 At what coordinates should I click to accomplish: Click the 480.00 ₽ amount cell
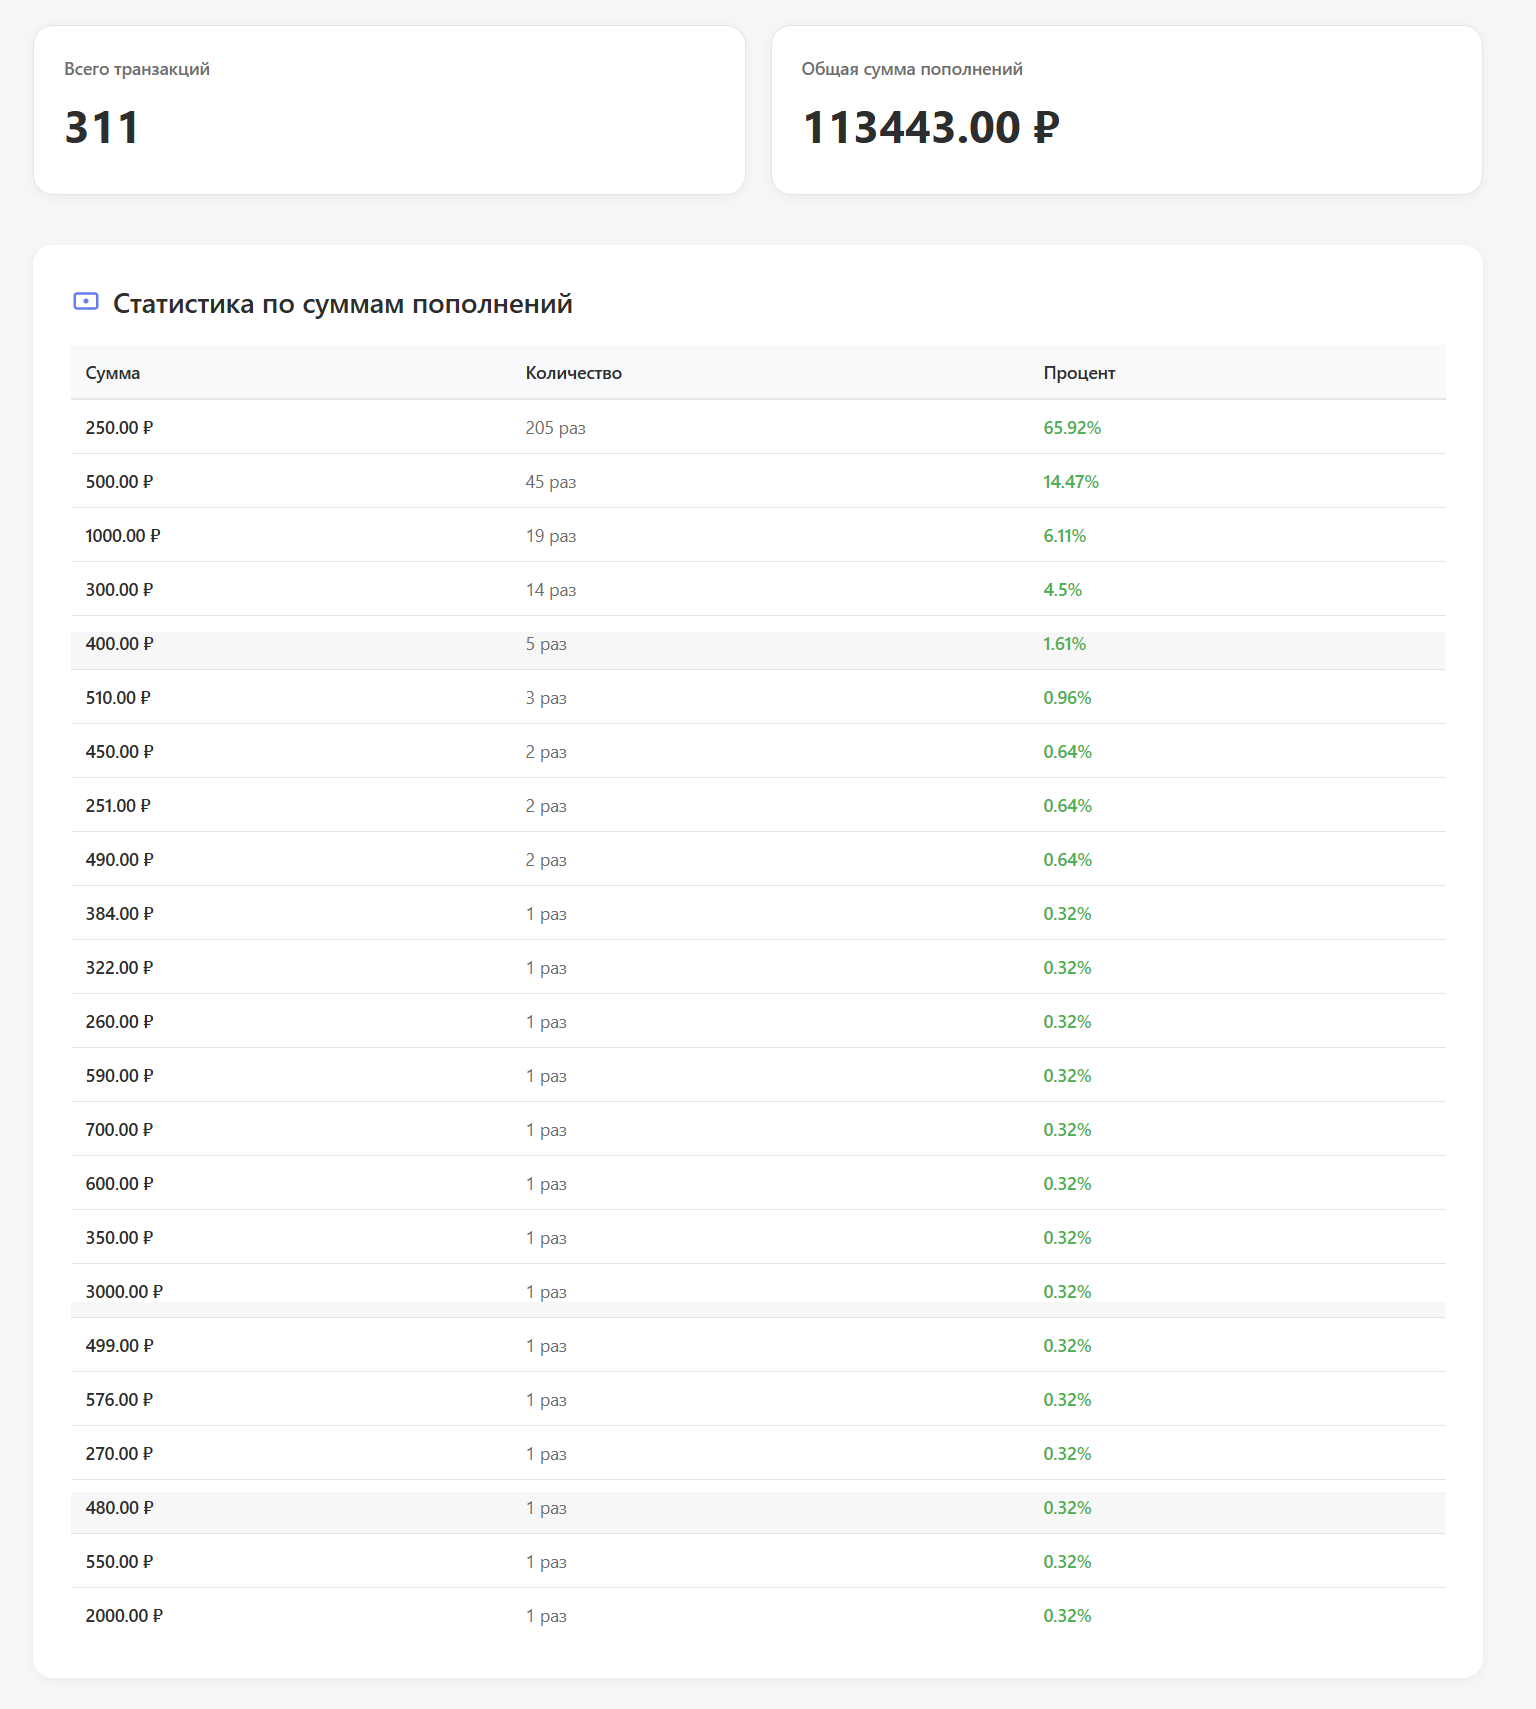coord(119,1508)
